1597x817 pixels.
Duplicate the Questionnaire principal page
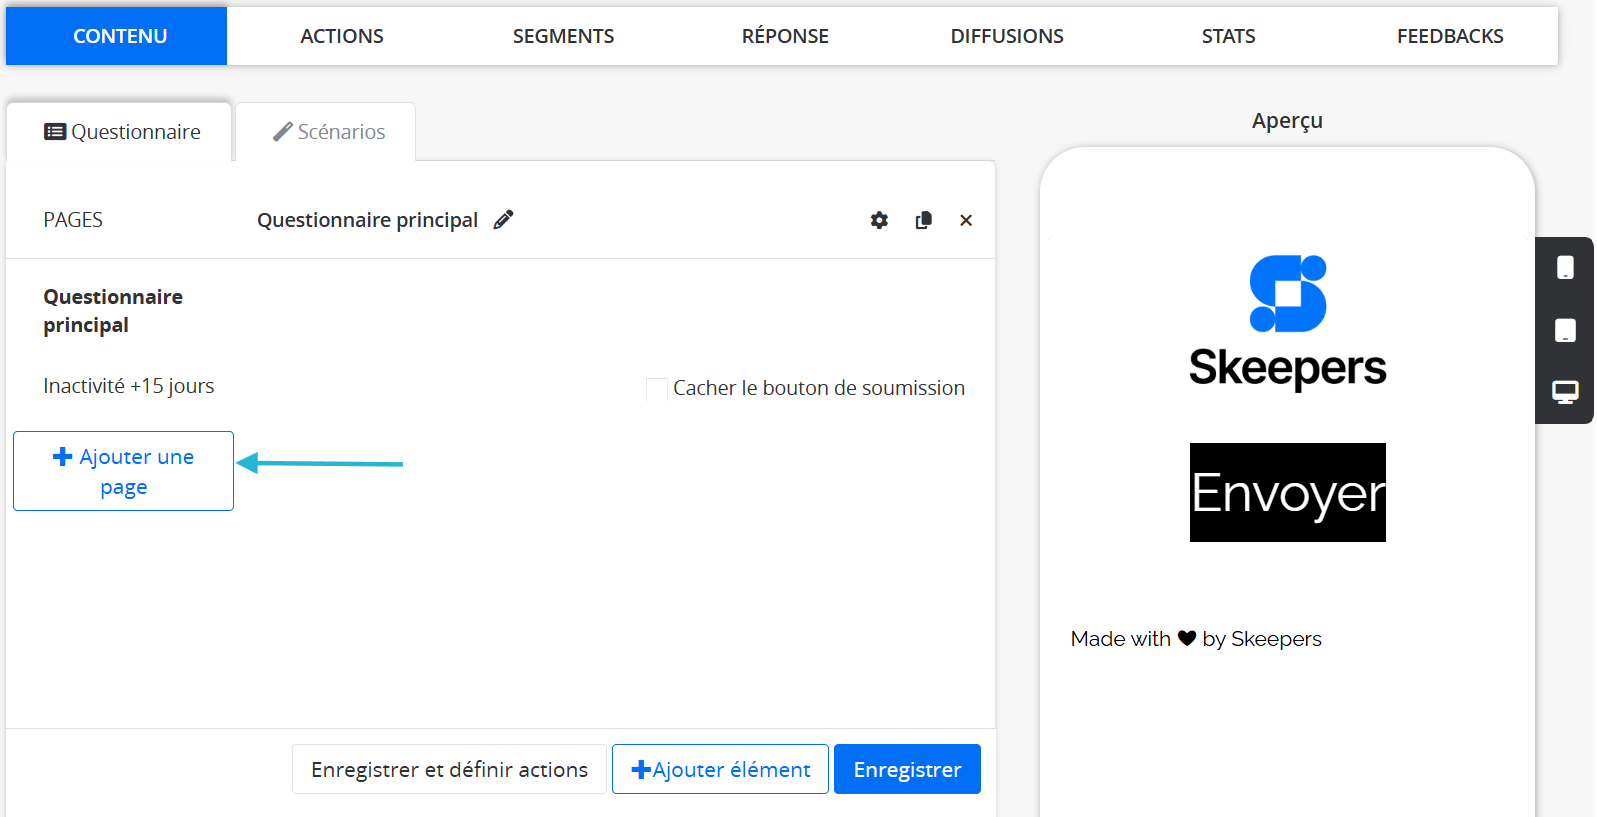(923, 220)
